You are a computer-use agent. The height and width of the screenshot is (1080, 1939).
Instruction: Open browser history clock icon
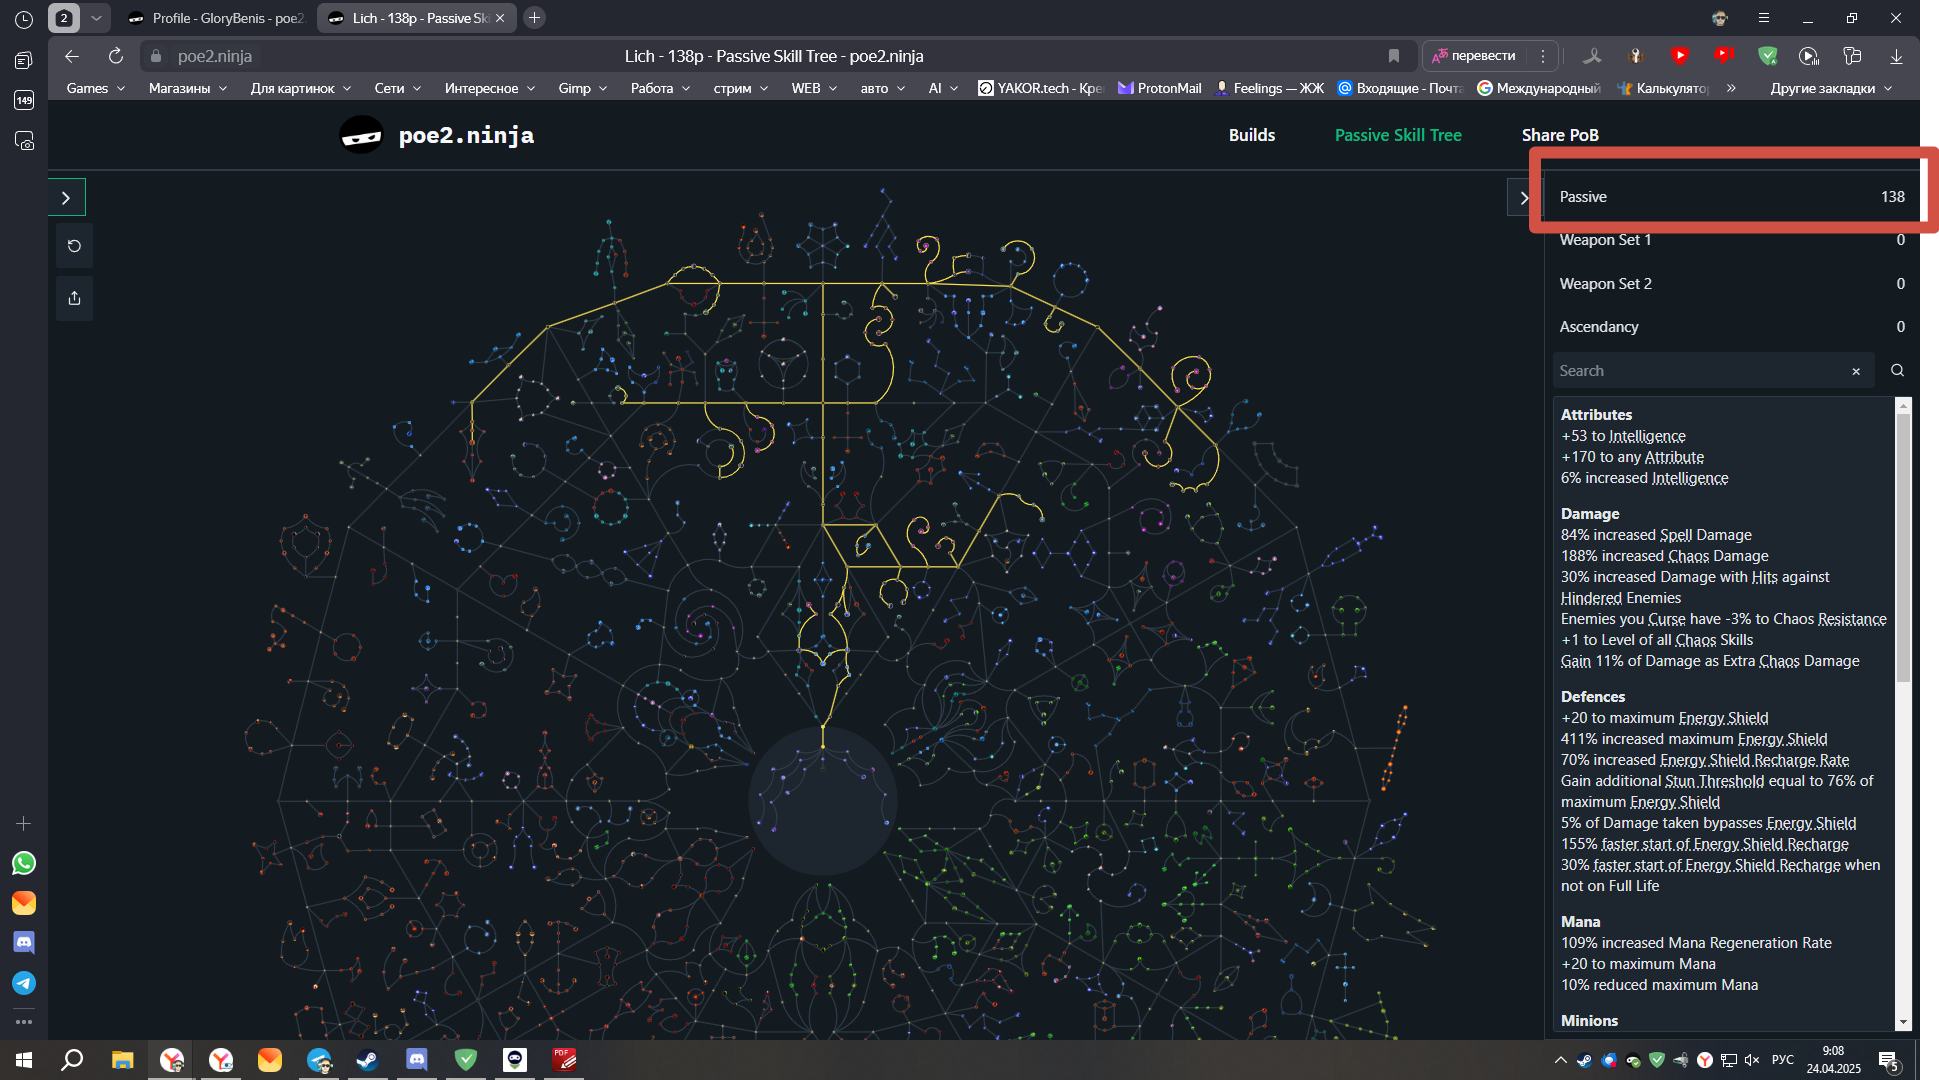pyautogui.click(x=24, y=19)
